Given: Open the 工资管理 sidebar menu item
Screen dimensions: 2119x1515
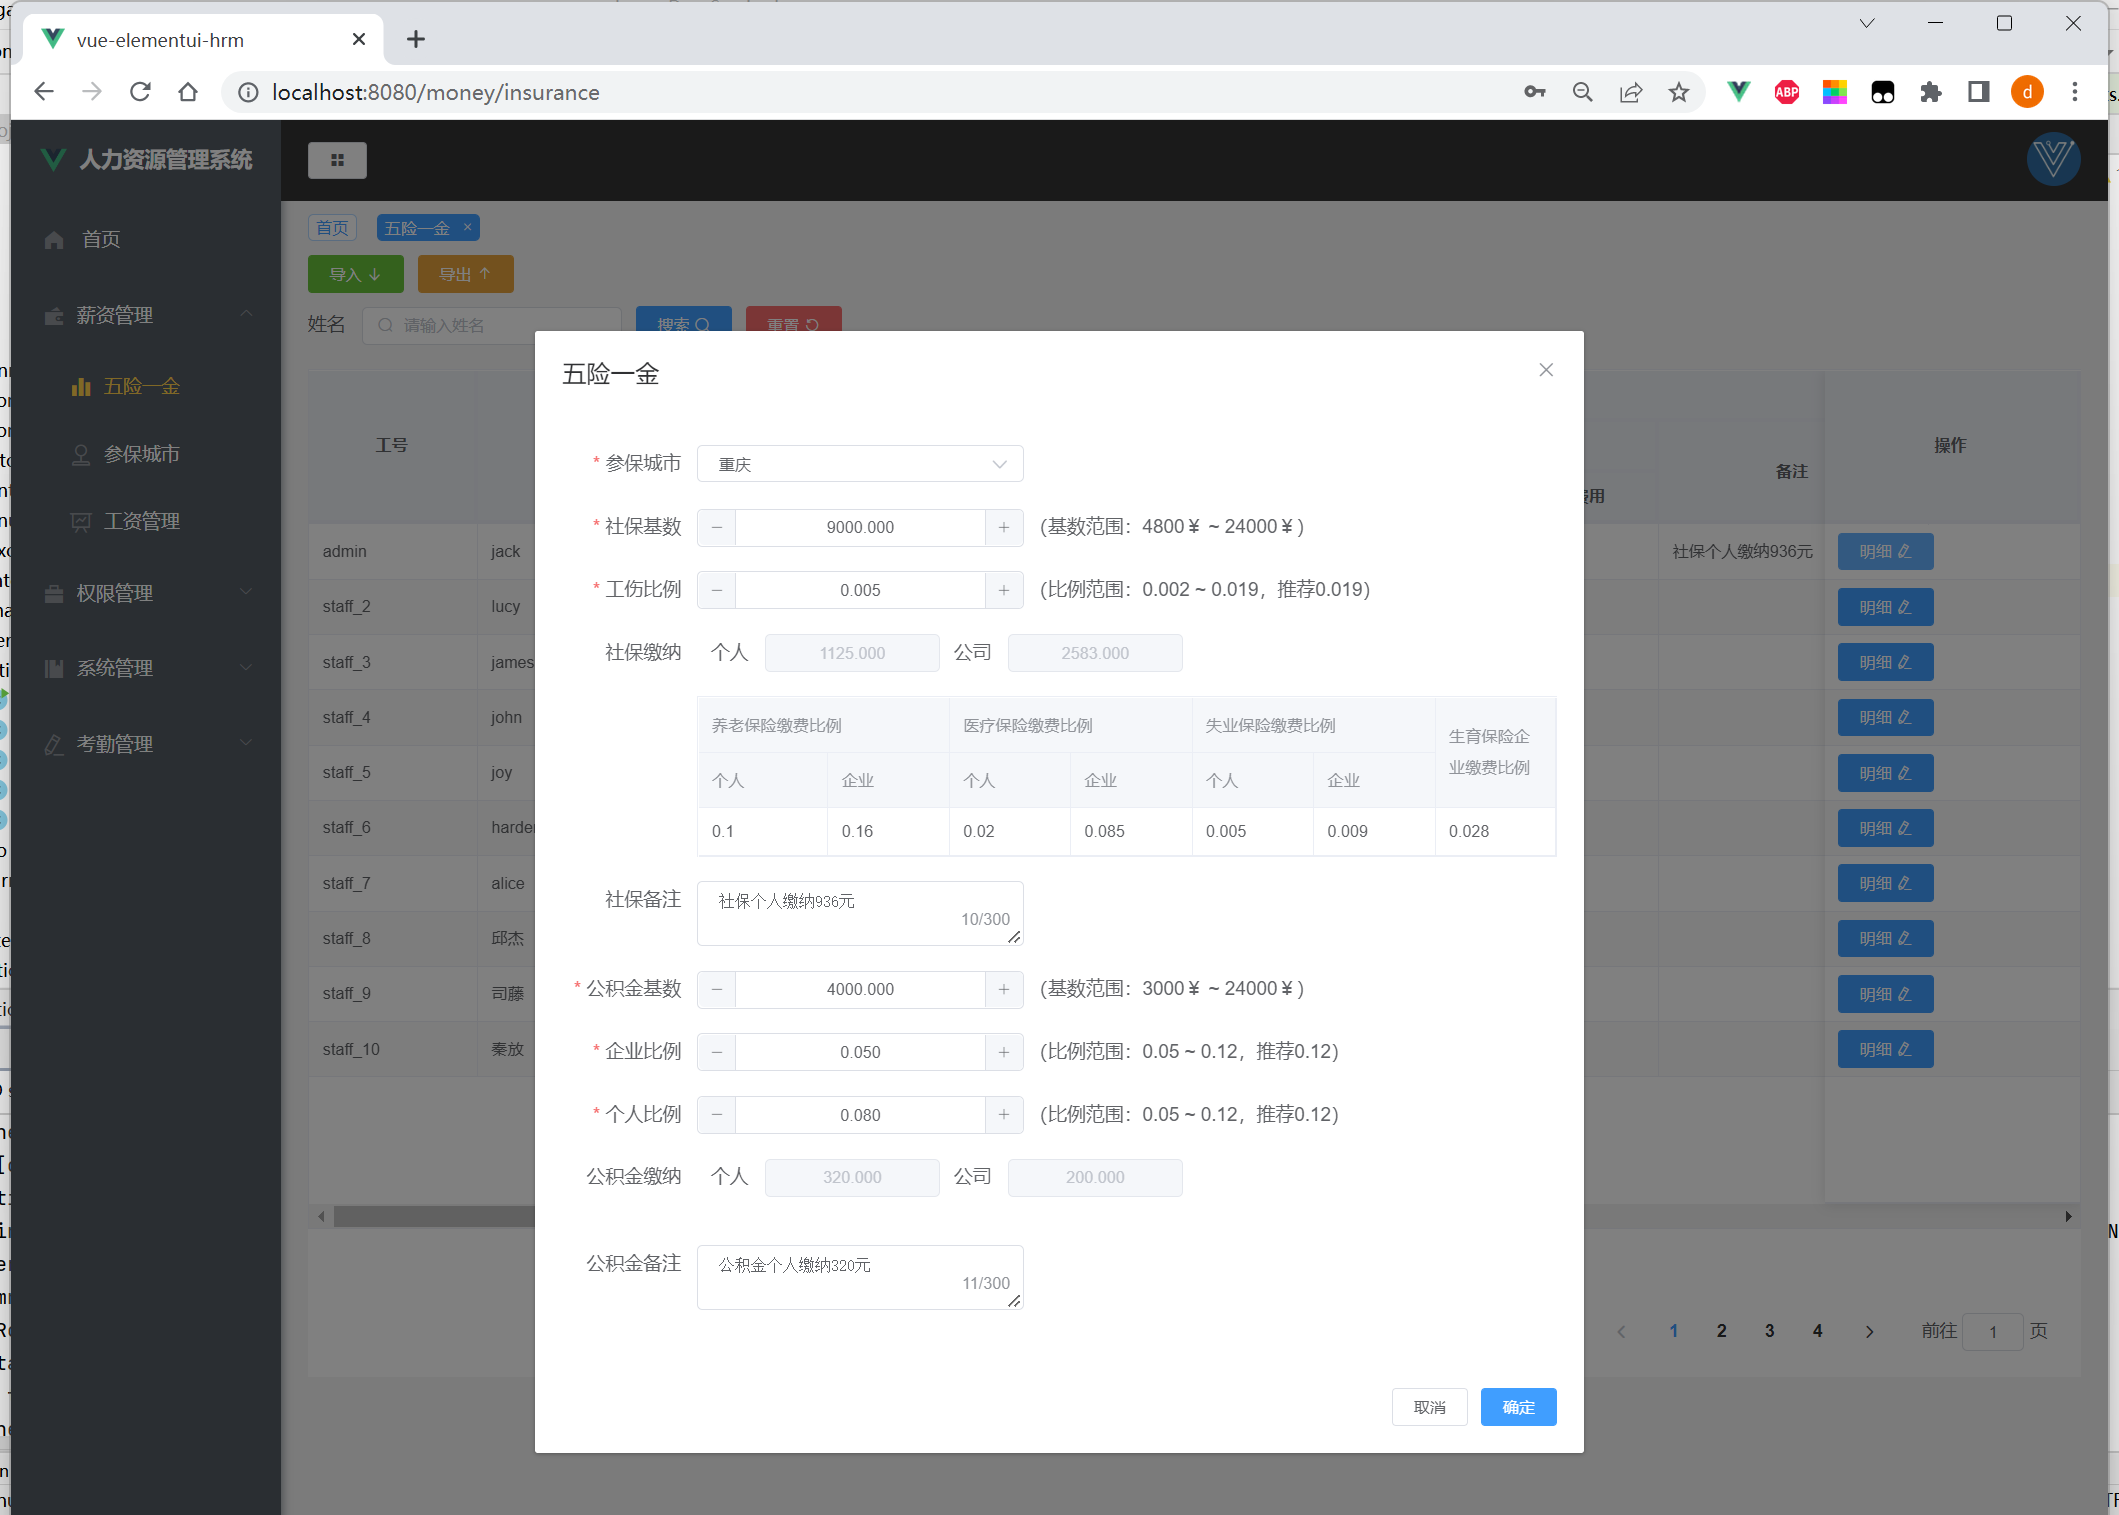Looking at the screenshot, I should (141, 521).
